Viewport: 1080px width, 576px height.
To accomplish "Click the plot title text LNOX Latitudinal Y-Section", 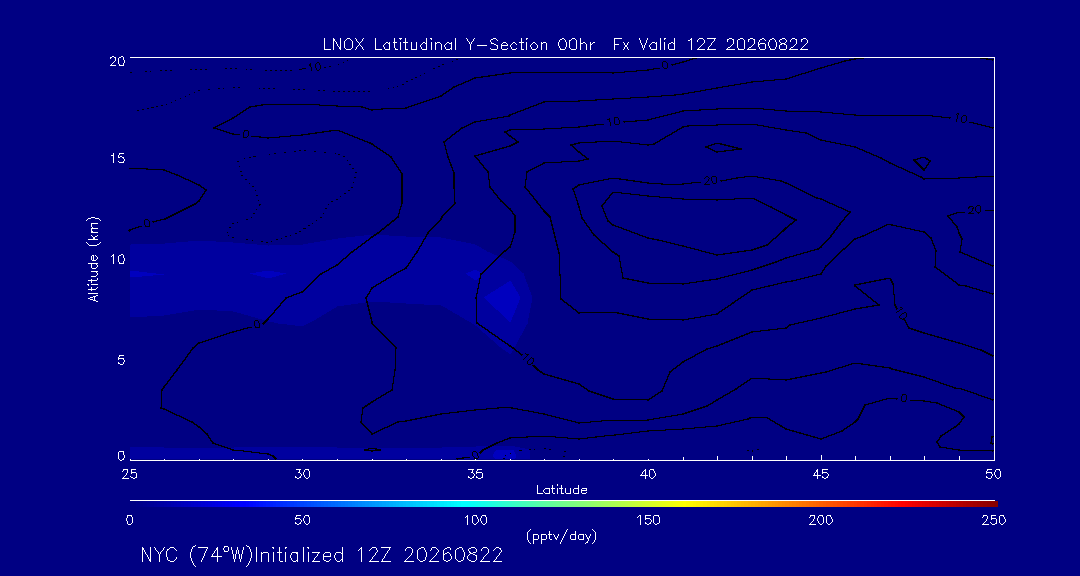I will pyautogui.click(x=436, y=45).
